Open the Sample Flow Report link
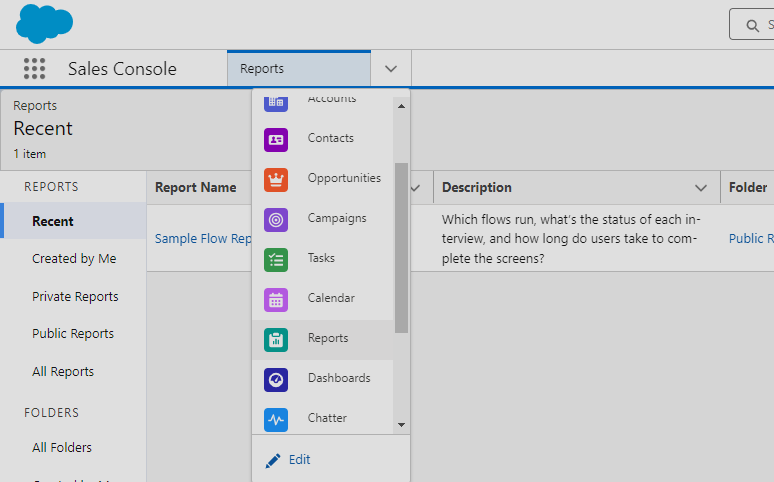Viewport: 774px width, 482px height. pyautogui.click(x=203, y=239)
